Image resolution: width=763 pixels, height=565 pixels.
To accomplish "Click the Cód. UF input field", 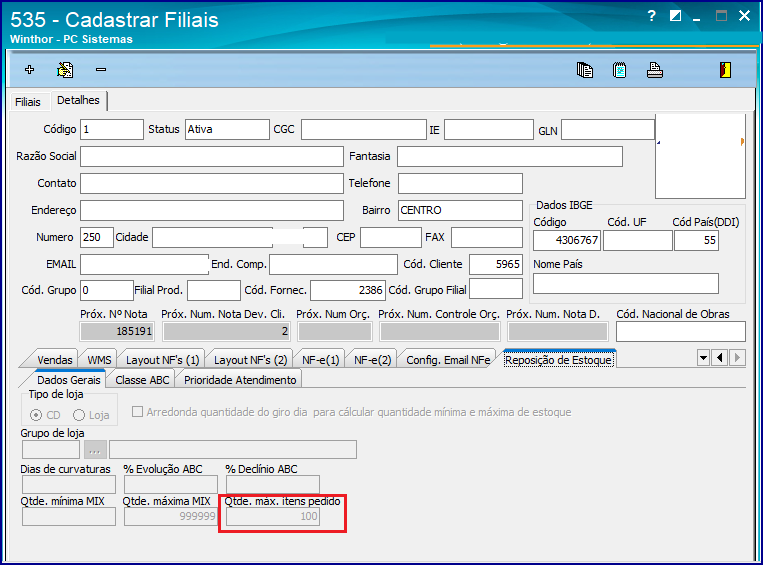I will coord(638,240).
